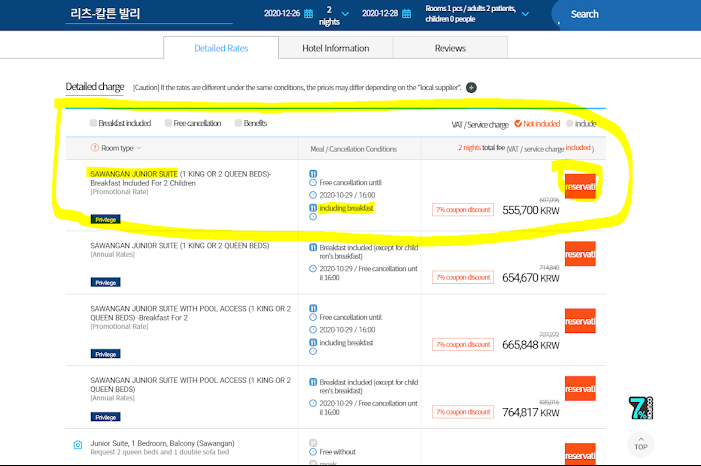Click the Meal / Cancellation Conditions column header
This screenshot has width=701, height=466.
coord(354,149)
